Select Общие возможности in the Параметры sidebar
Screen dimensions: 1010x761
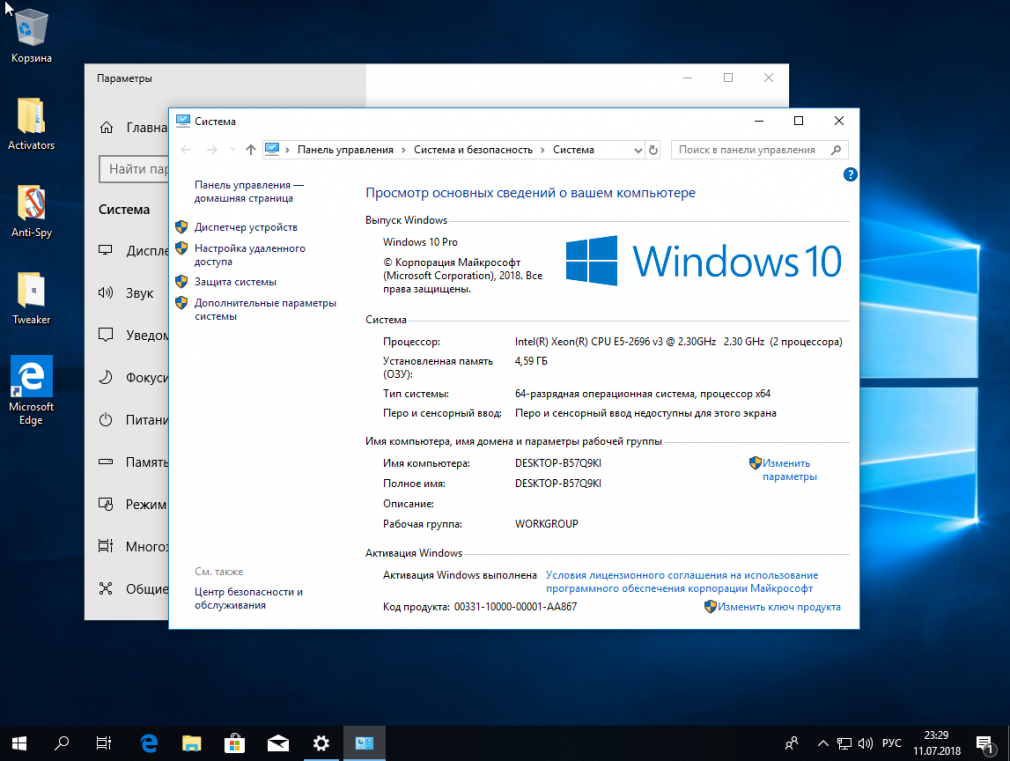[x=133, y=589]
